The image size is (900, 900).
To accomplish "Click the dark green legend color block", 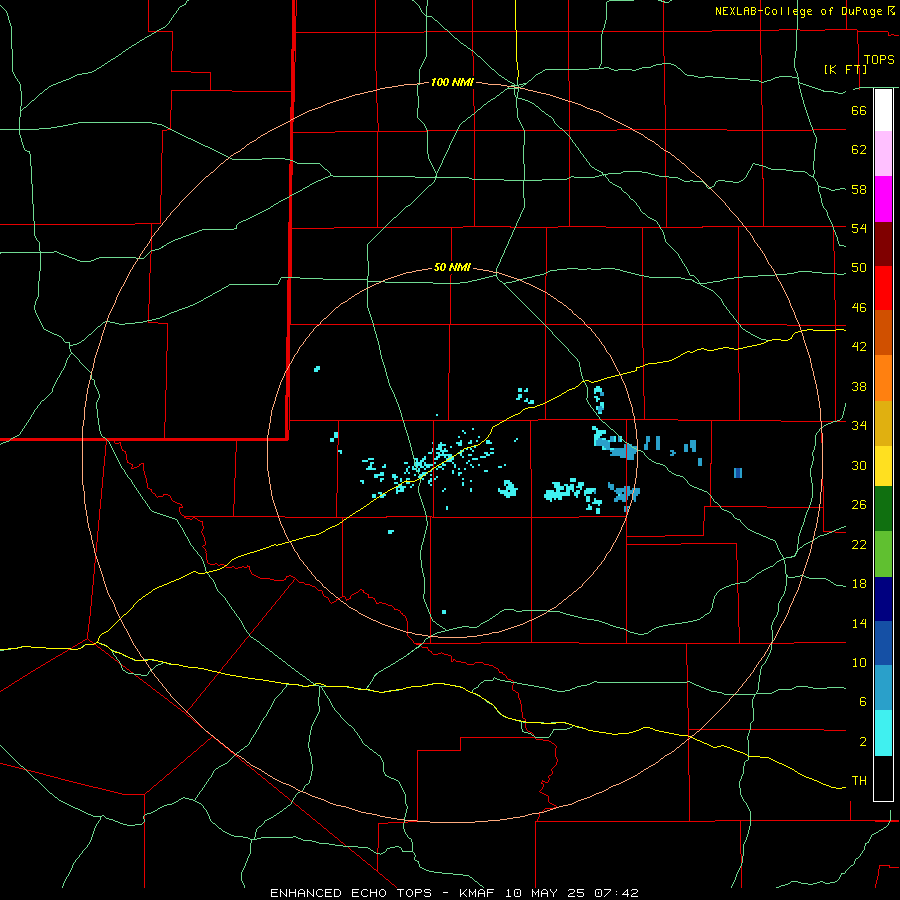I will 883,509.
